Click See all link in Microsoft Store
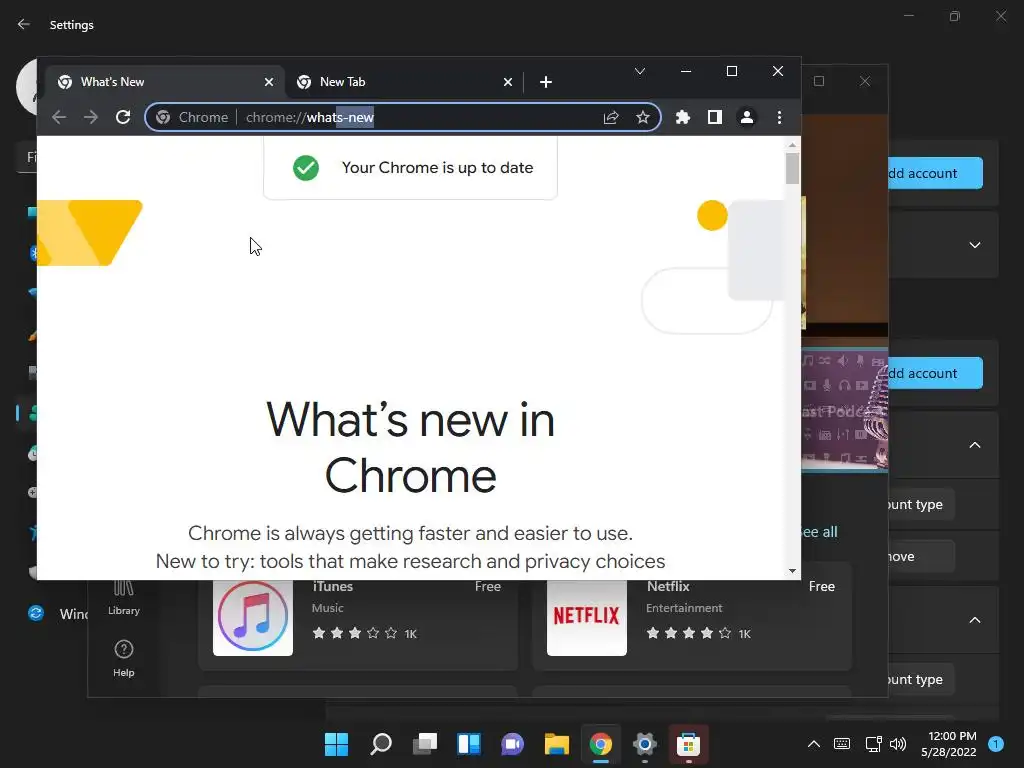1024x768 pixels. (x=820, y=532)
